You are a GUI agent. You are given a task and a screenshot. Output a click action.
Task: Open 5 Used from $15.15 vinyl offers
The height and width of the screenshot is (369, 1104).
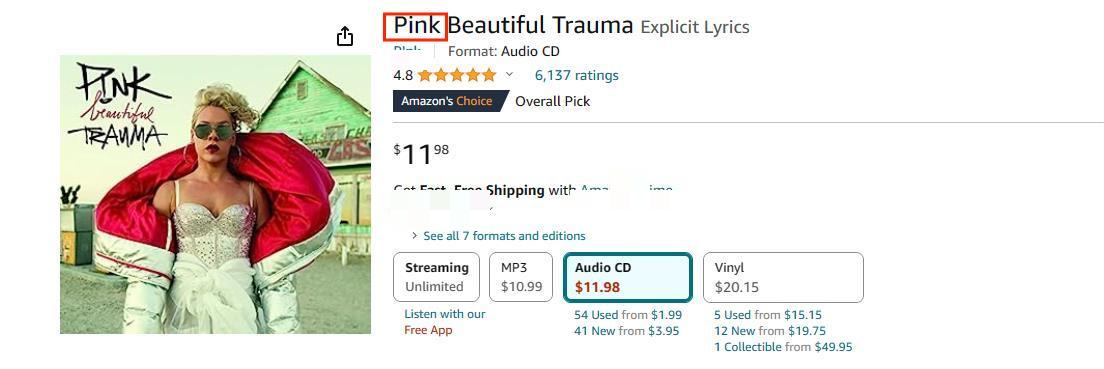tap(768, 315)
